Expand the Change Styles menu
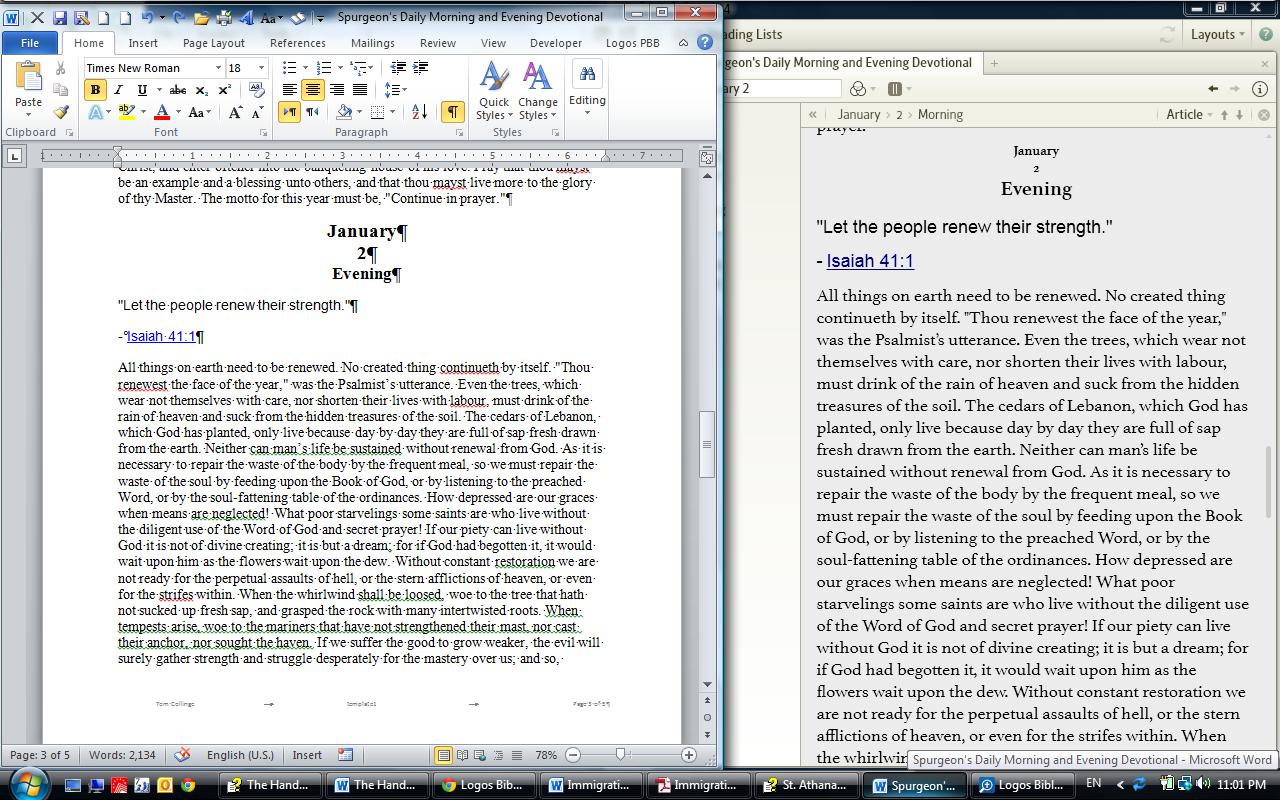The width and height of the screenshot is (1280, 800). [x=537, y=91]
